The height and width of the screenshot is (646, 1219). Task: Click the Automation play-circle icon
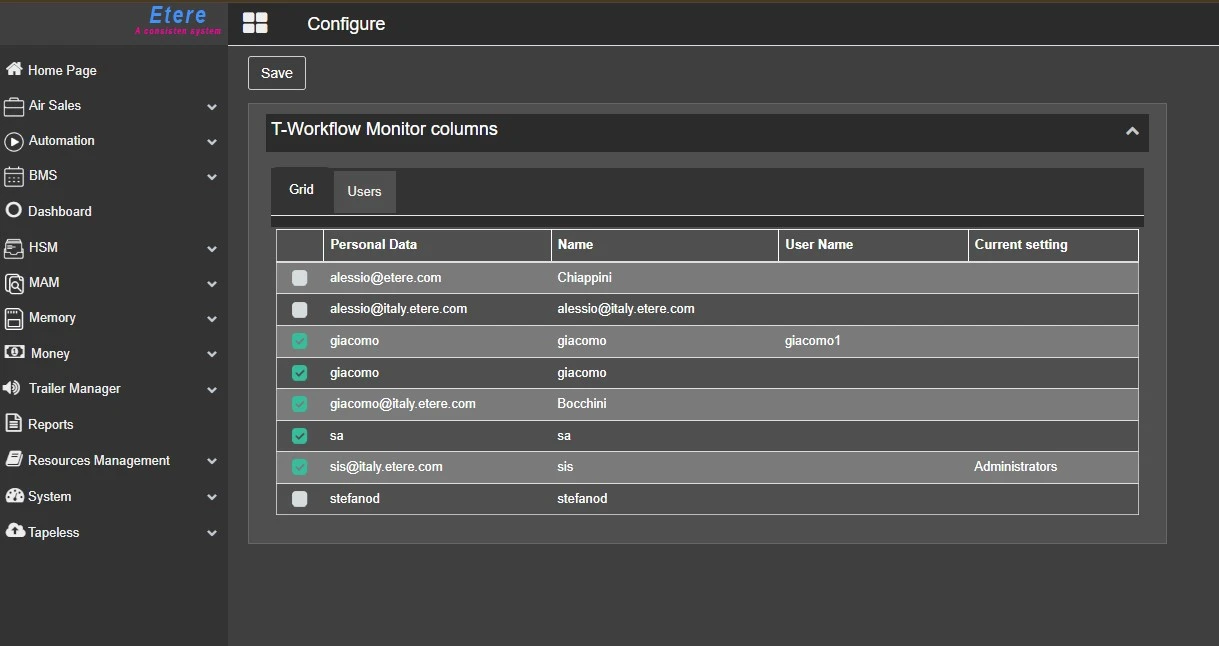coord(14,141)
